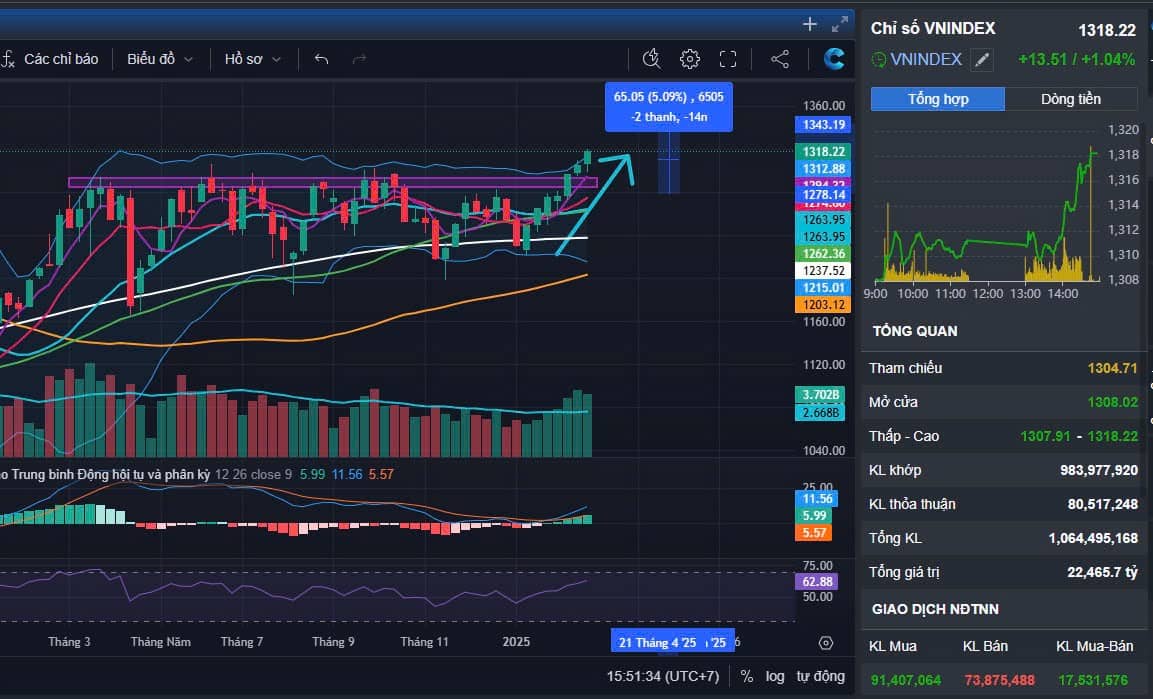Add a new chart with plus icon

(x=810, y=24)
